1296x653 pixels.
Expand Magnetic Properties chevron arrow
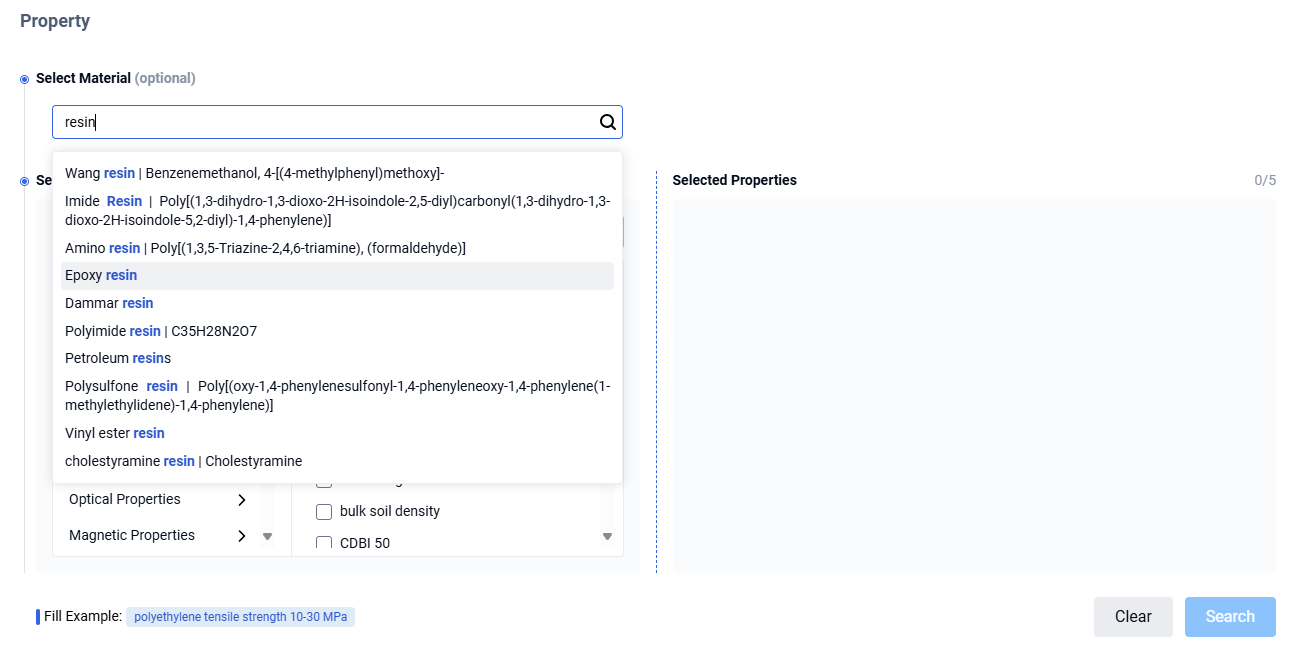tap(241, 536)
